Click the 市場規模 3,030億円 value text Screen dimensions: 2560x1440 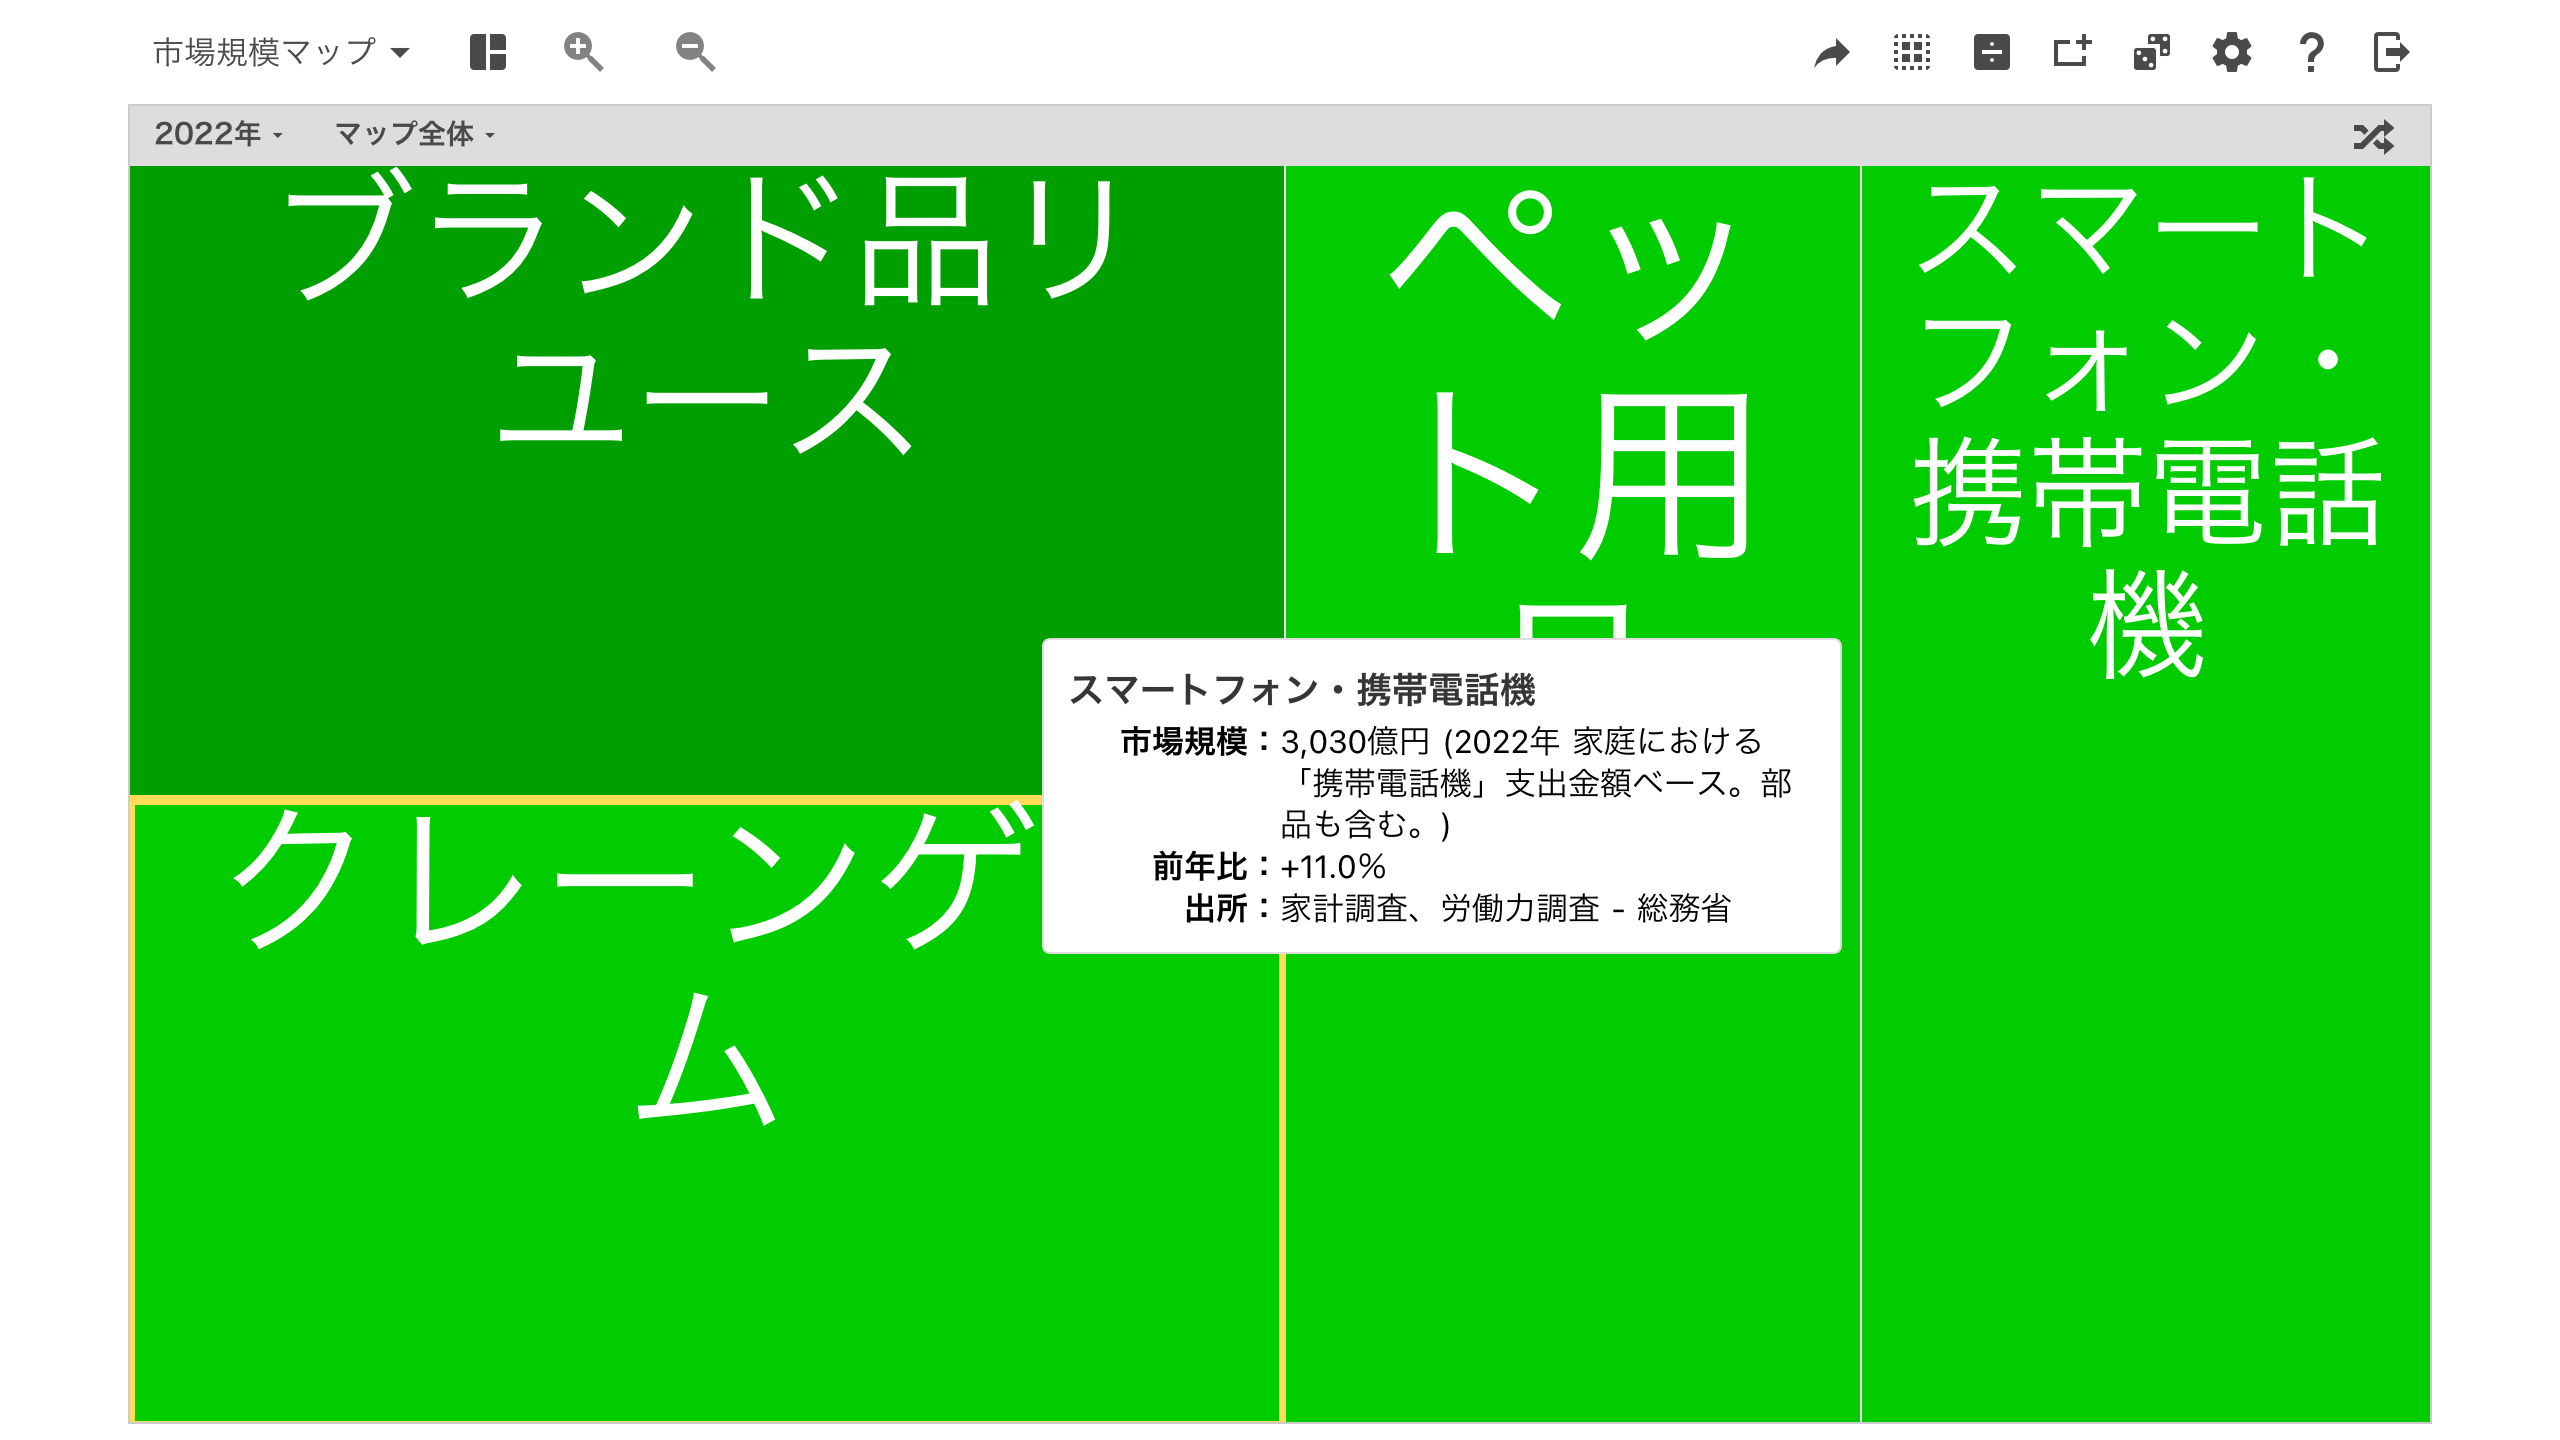pos(1537,783)
